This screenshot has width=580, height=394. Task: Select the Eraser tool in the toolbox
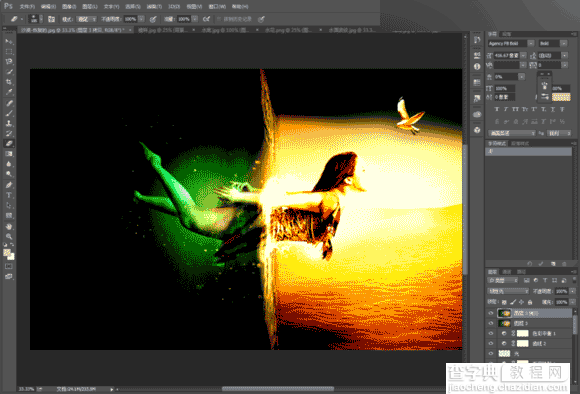point(9,144)
